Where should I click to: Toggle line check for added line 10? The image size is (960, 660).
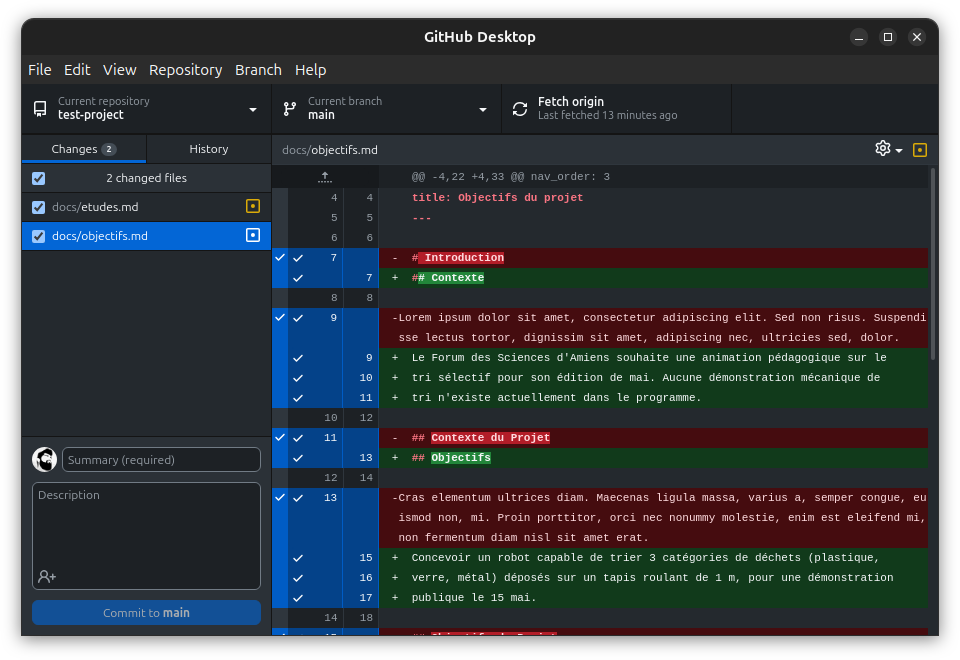pyautogui.click(x=298, y=378)
